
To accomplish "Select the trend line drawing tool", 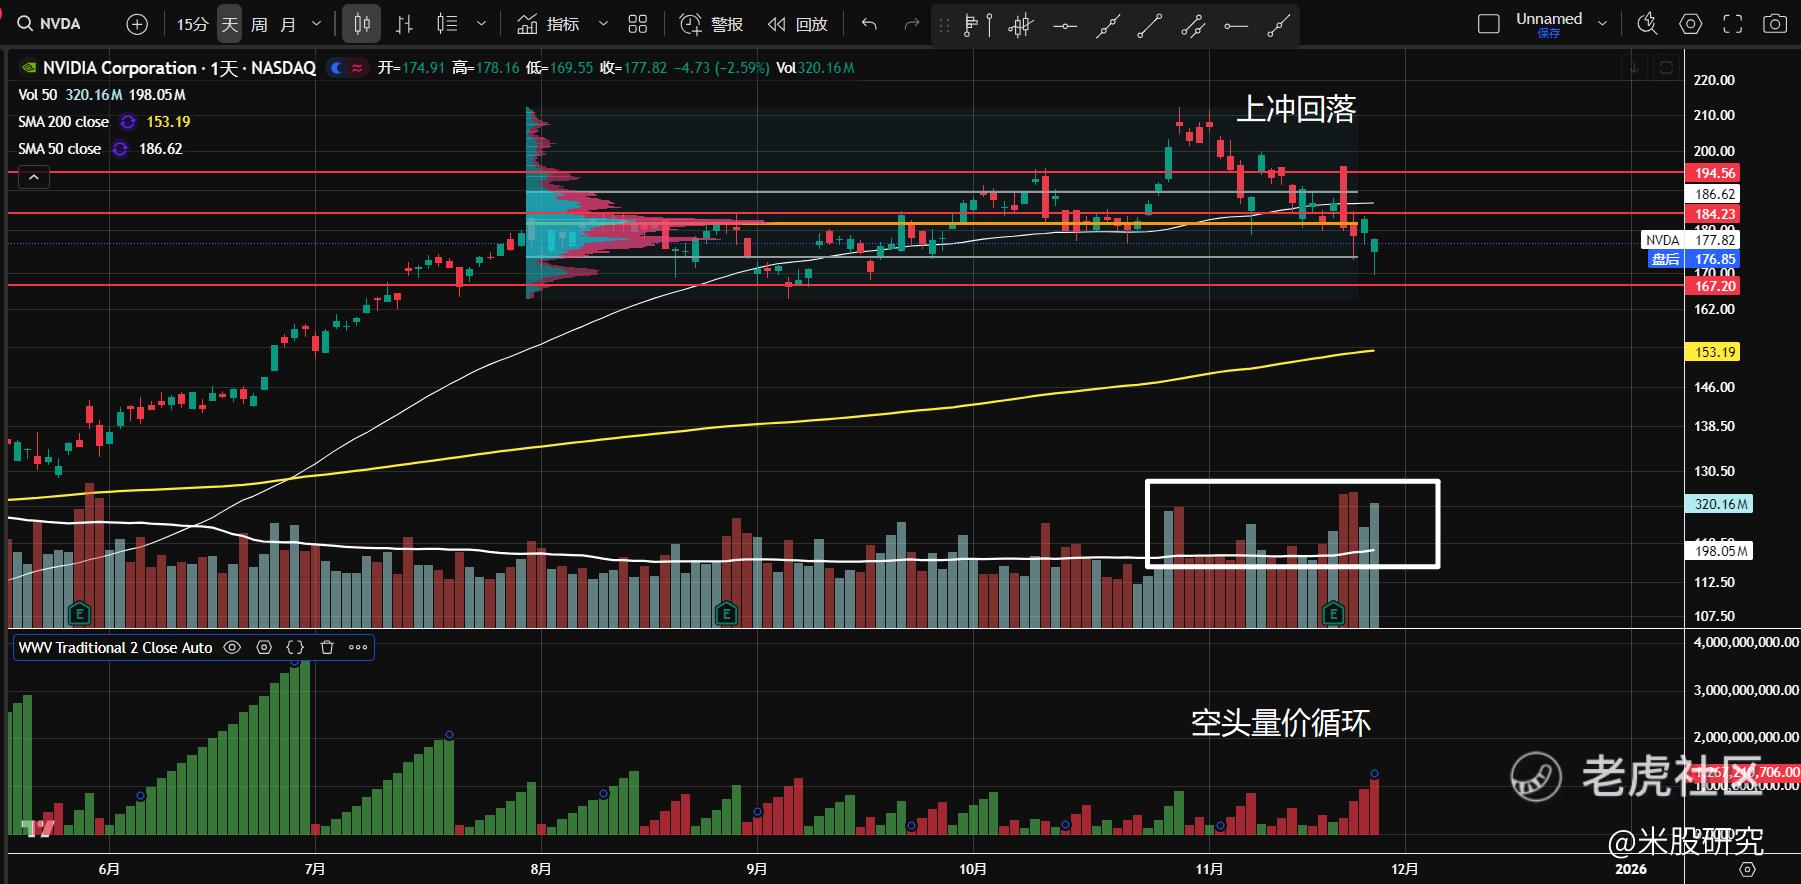I will 1150,25.
